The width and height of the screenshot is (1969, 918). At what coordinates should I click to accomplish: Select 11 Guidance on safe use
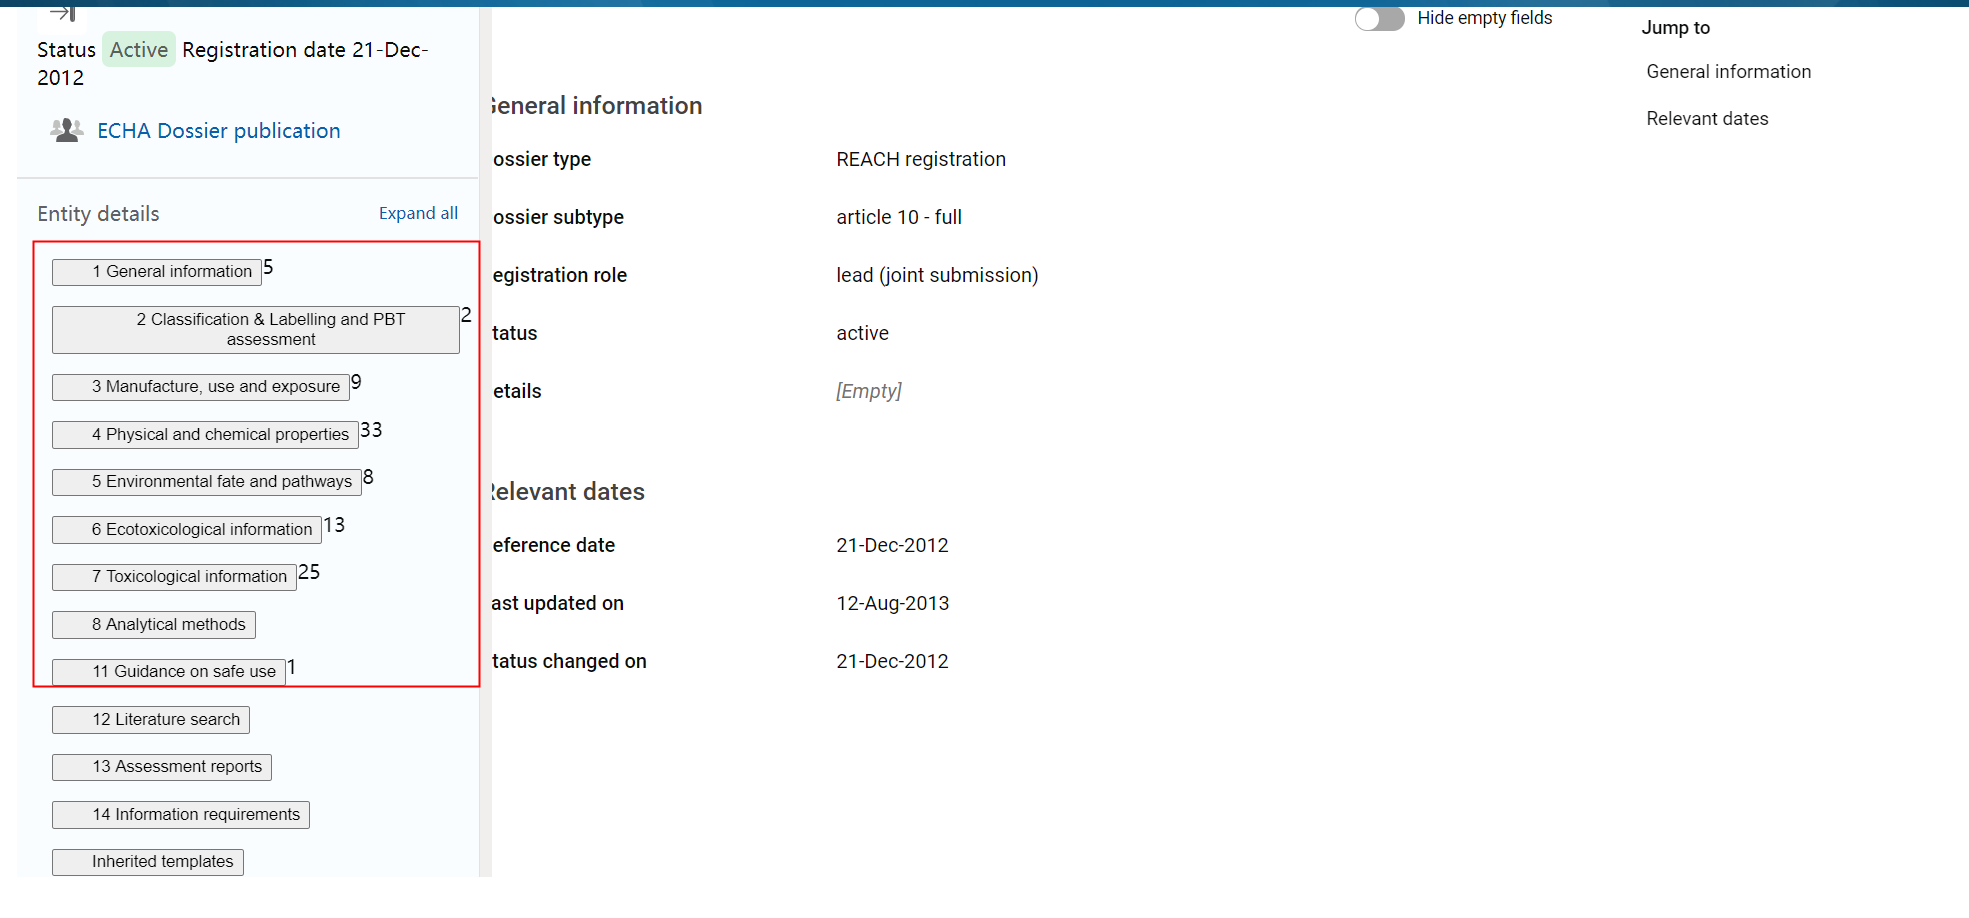[x=169, y=672]
